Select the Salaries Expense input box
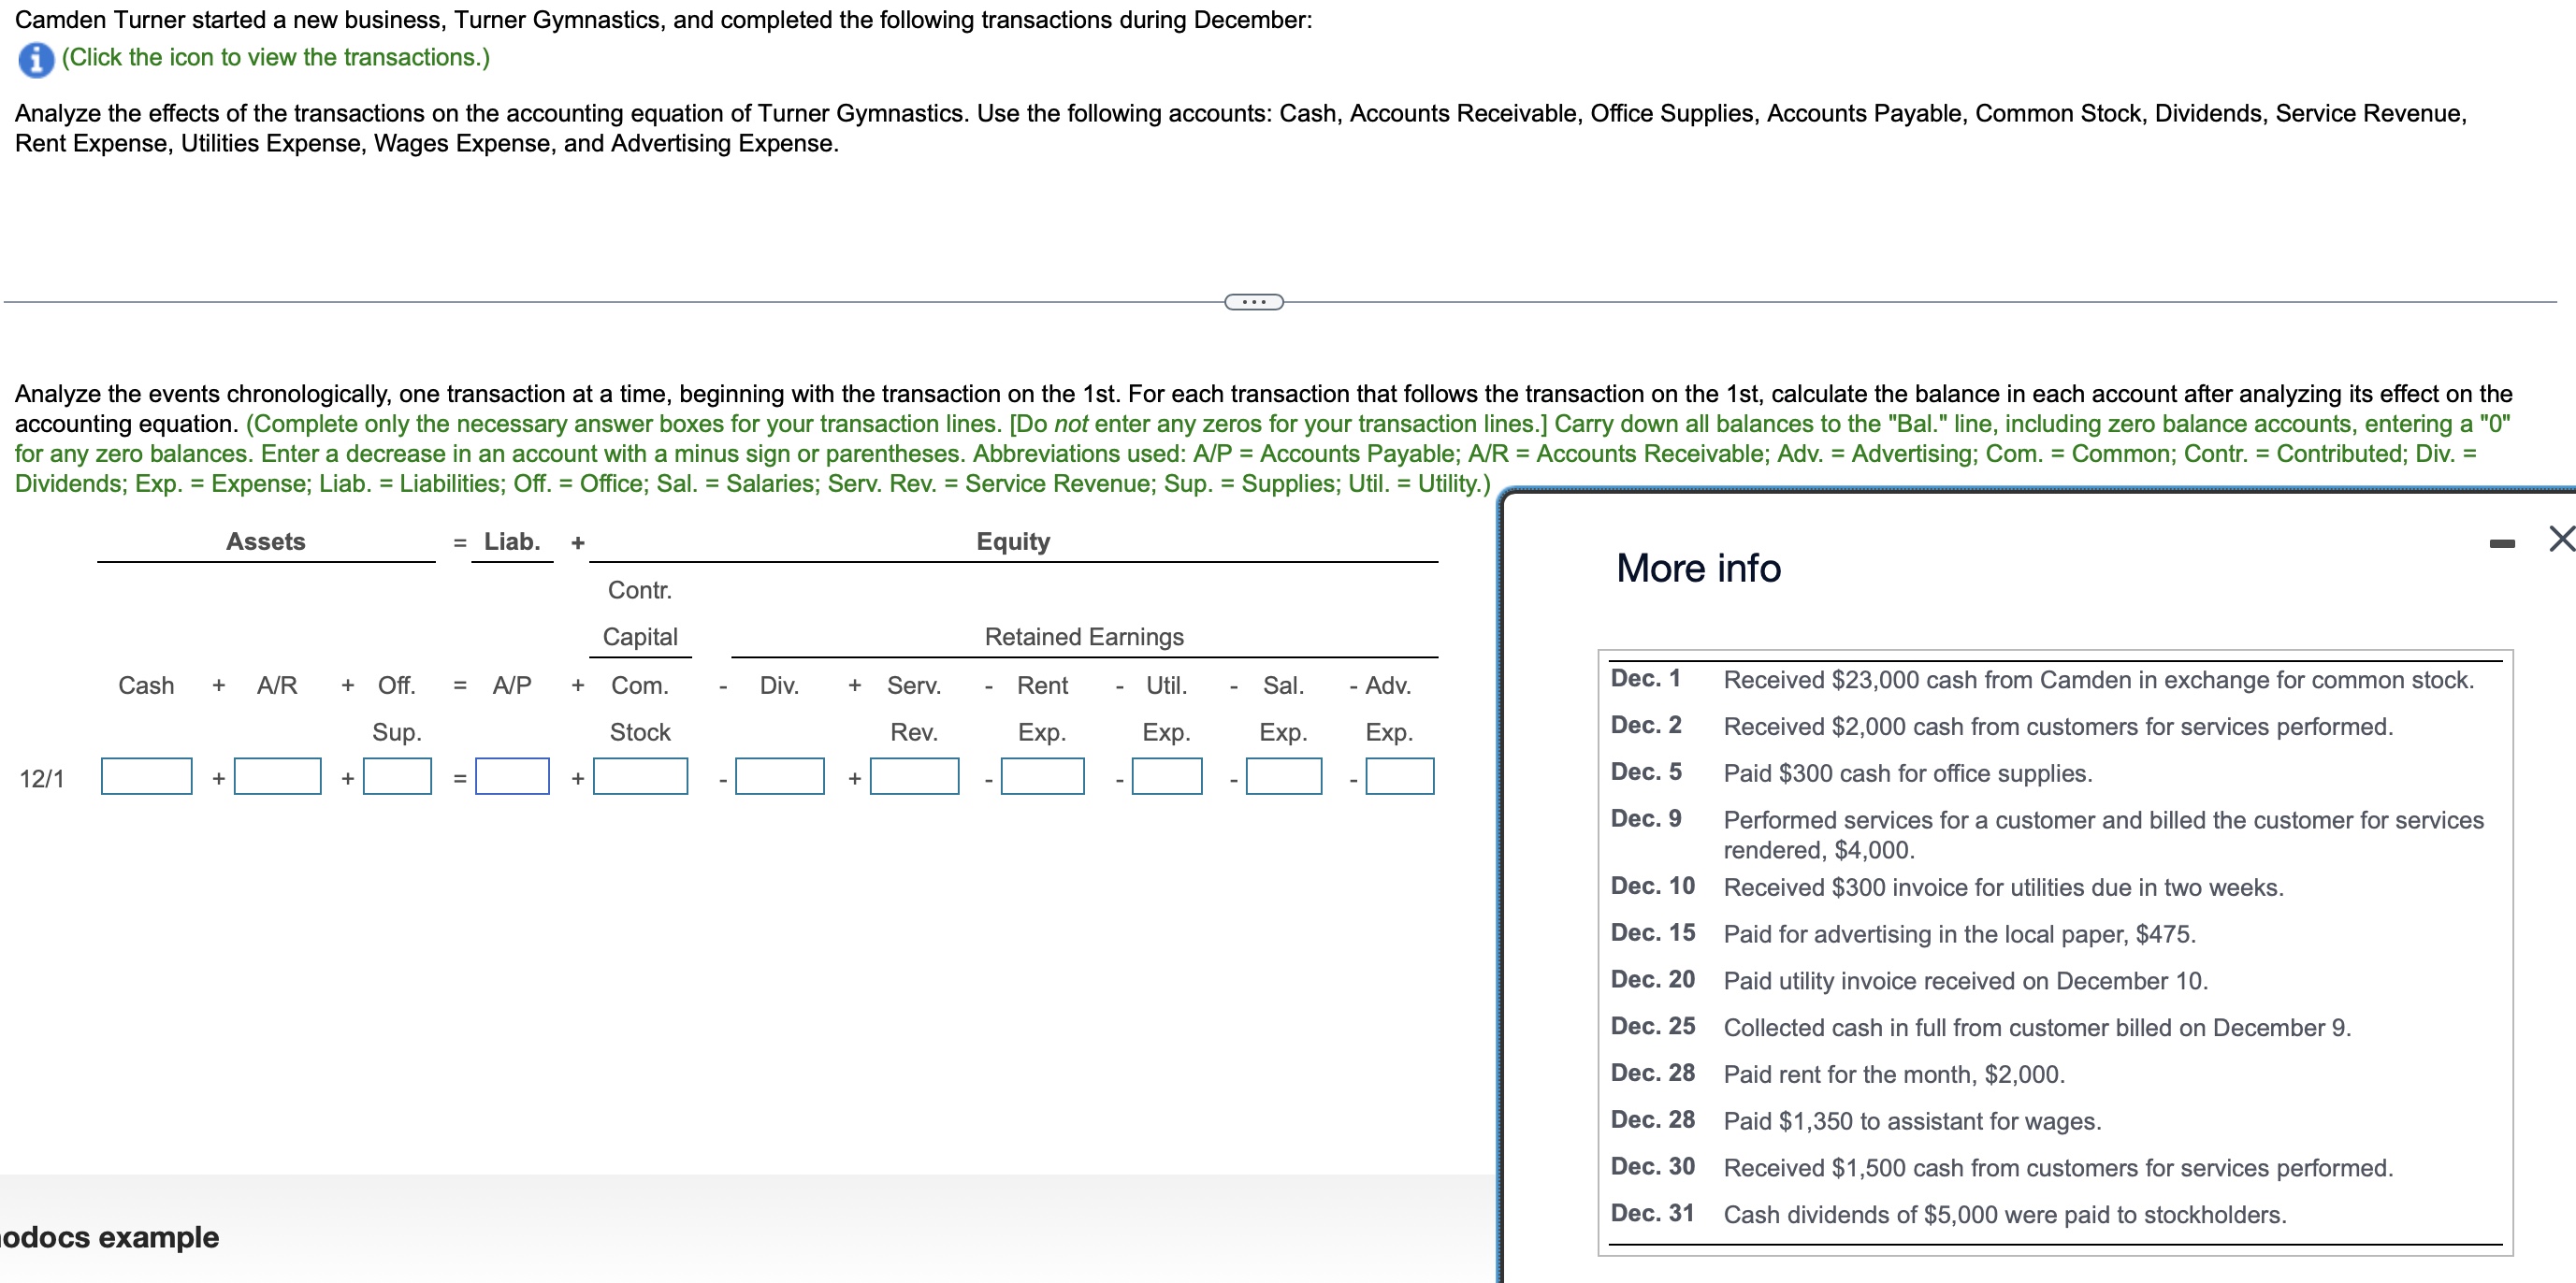This screenshot has height=1283, width=2576. pyautogui.click(x=1283, y=776)
